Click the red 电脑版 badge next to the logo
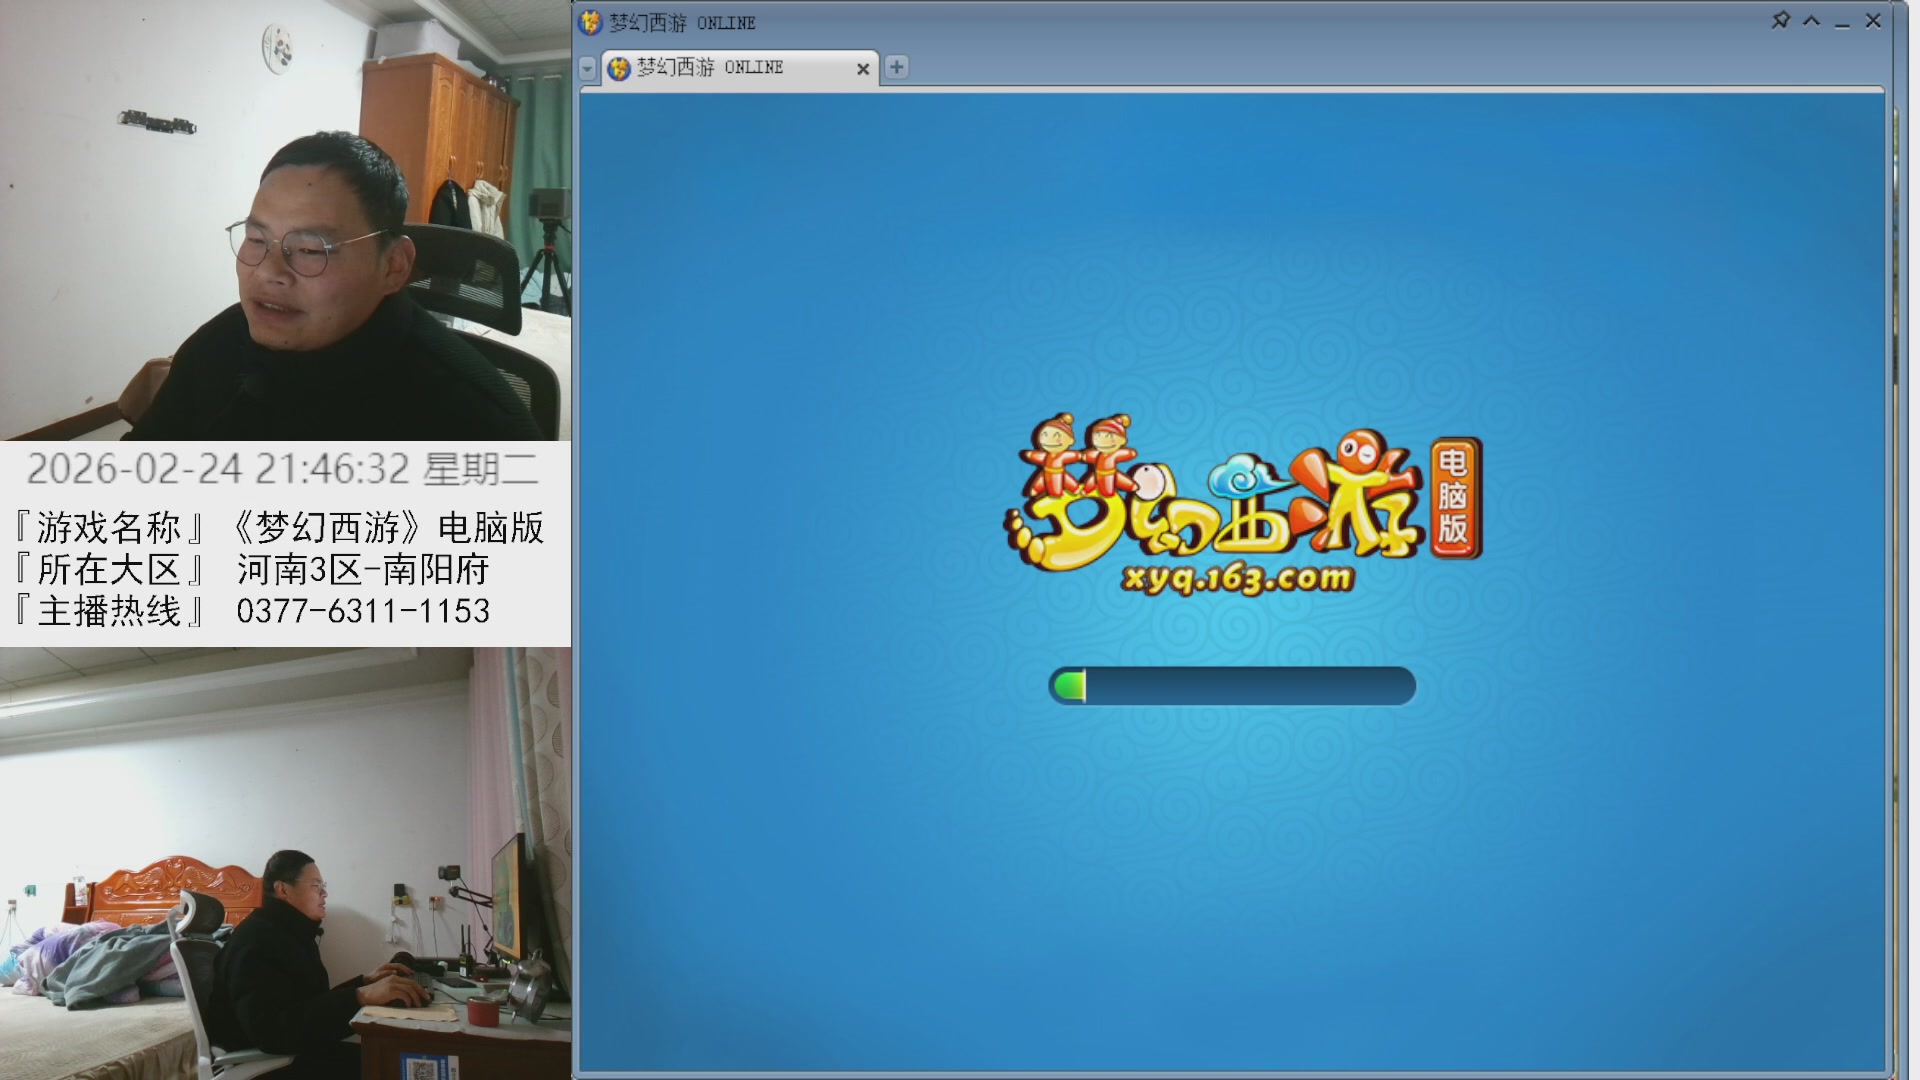 1452,498
